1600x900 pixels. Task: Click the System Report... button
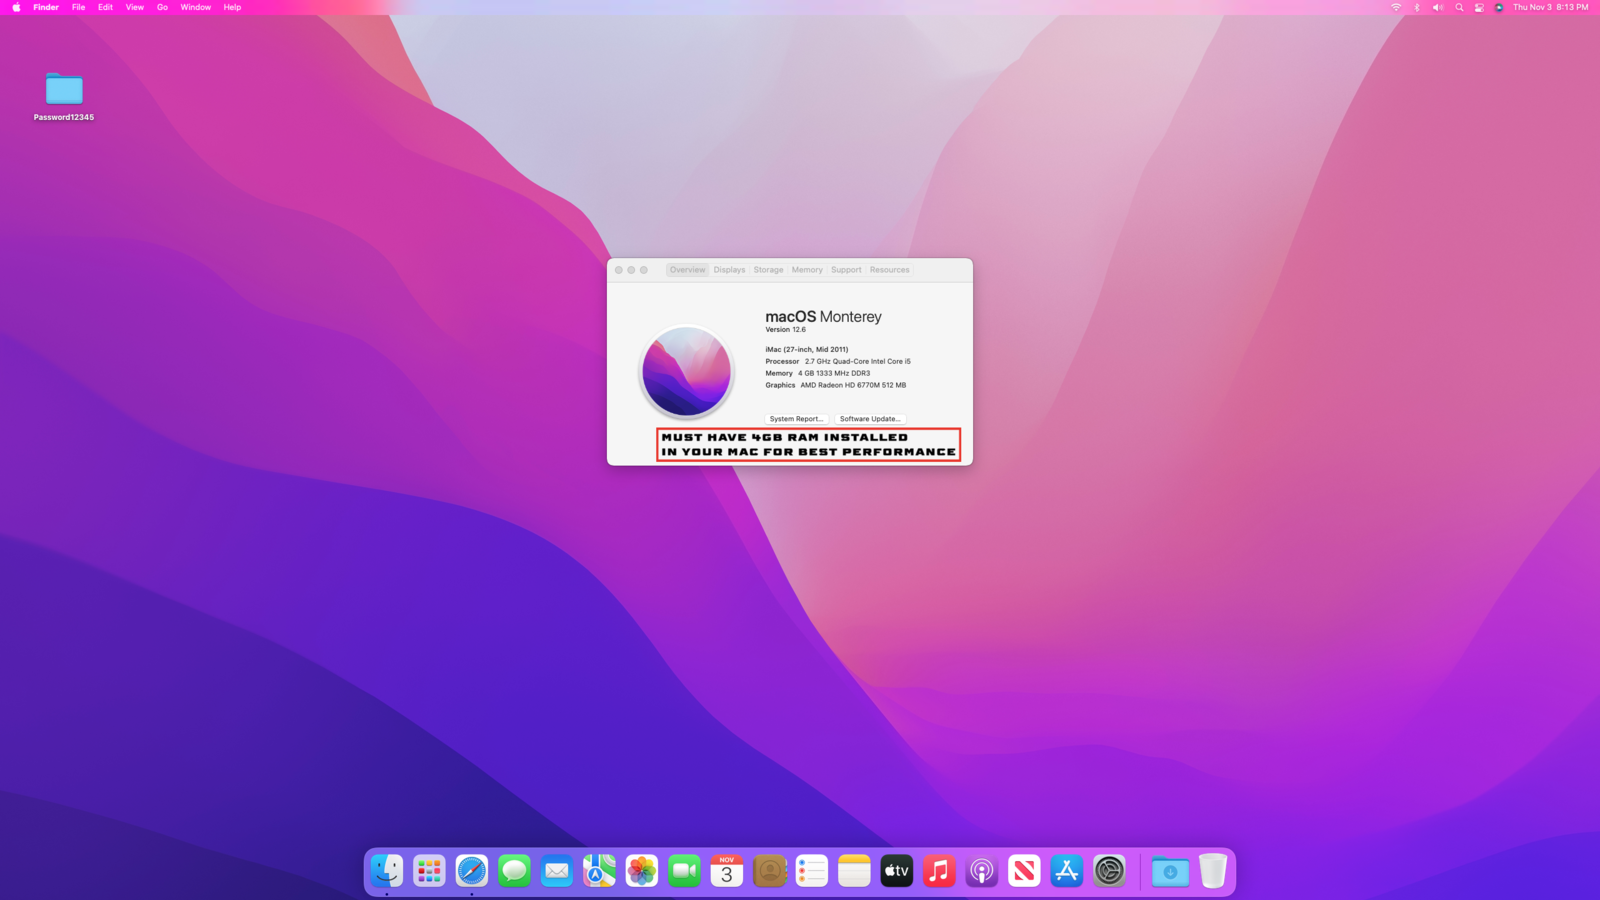tap(797, 419)
